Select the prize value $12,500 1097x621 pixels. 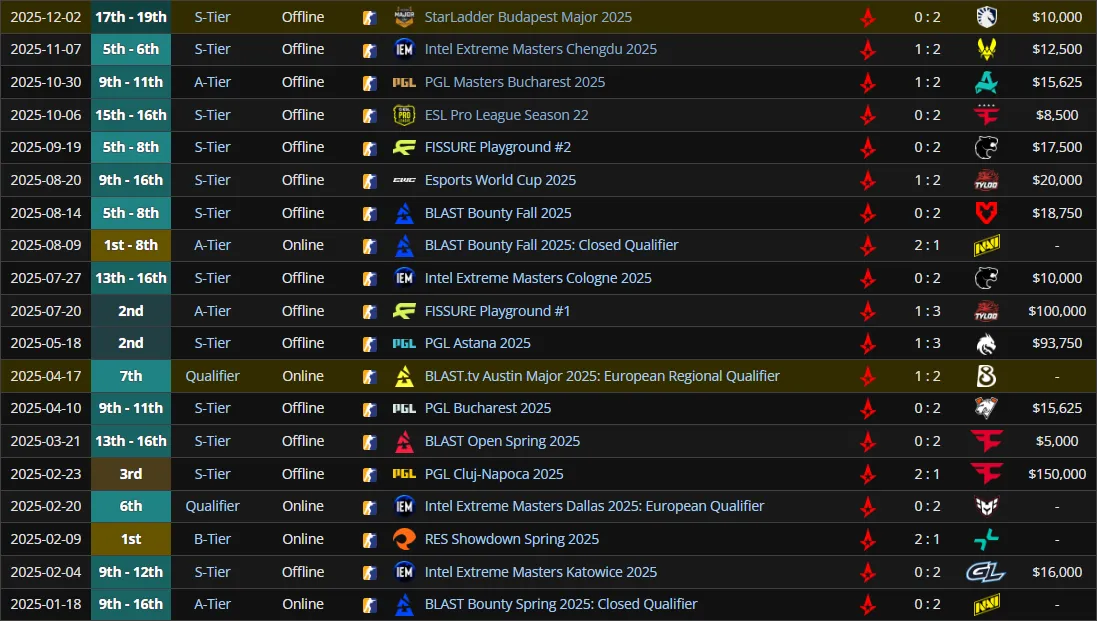coord(1057,49)
